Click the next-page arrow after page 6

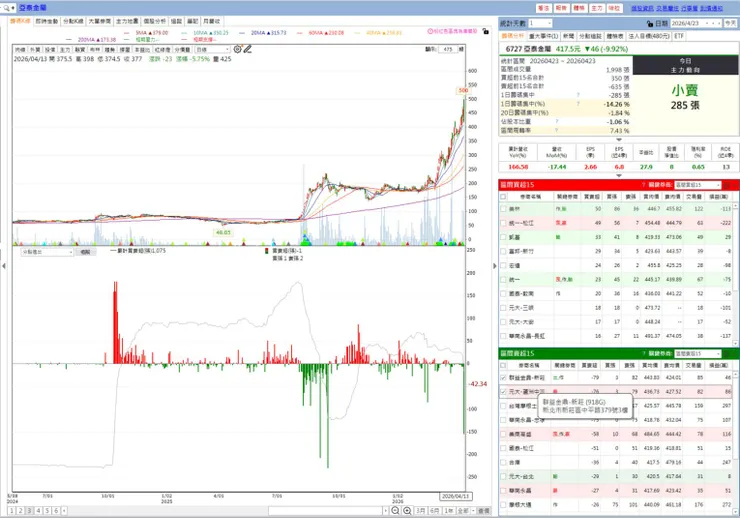pos(64,511)
